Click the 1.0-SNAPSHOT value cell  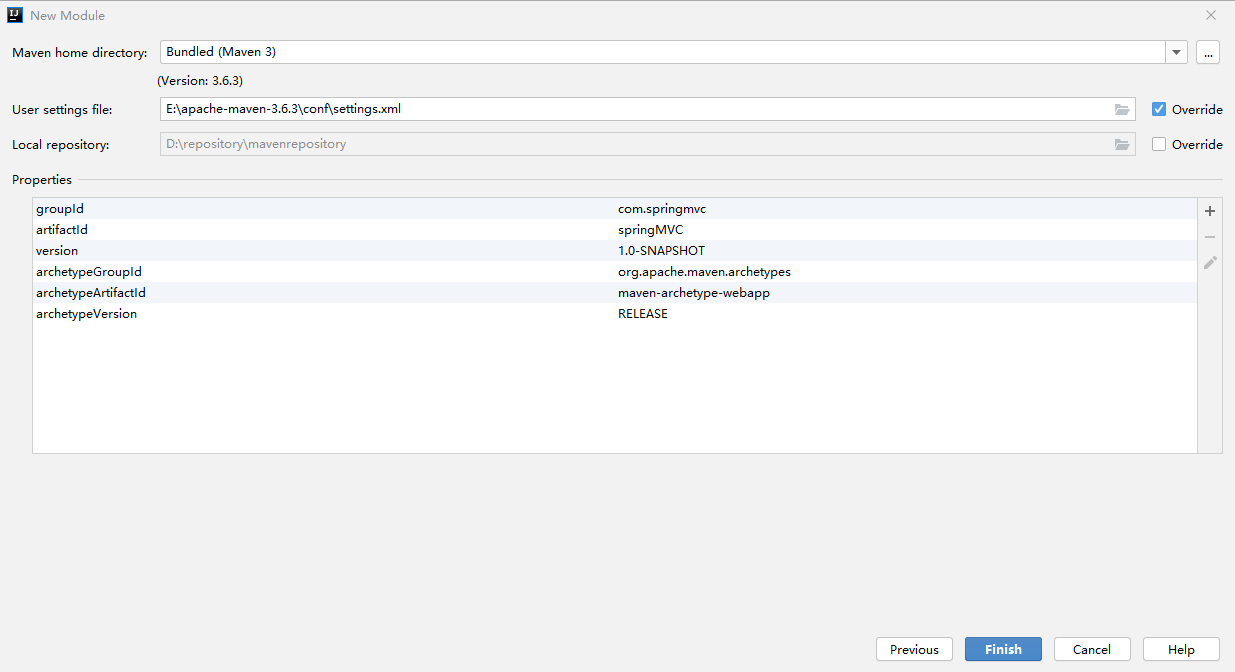pyautogui.click(x=661, y=251)
